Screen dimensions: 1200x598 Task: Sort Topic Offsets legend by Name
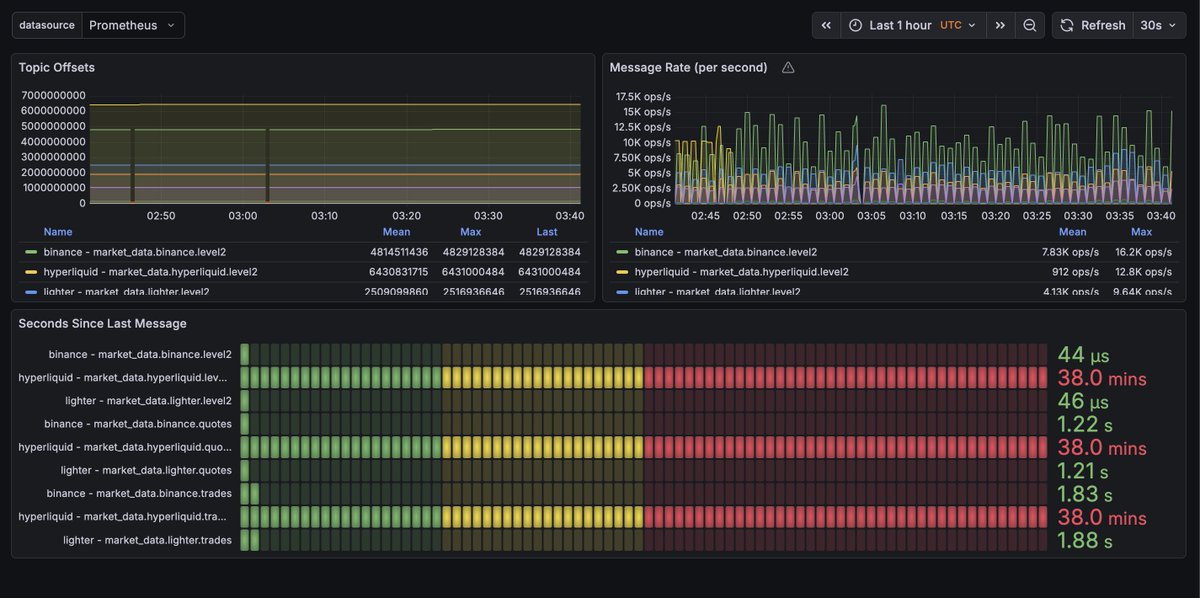[x=58, y=232]
